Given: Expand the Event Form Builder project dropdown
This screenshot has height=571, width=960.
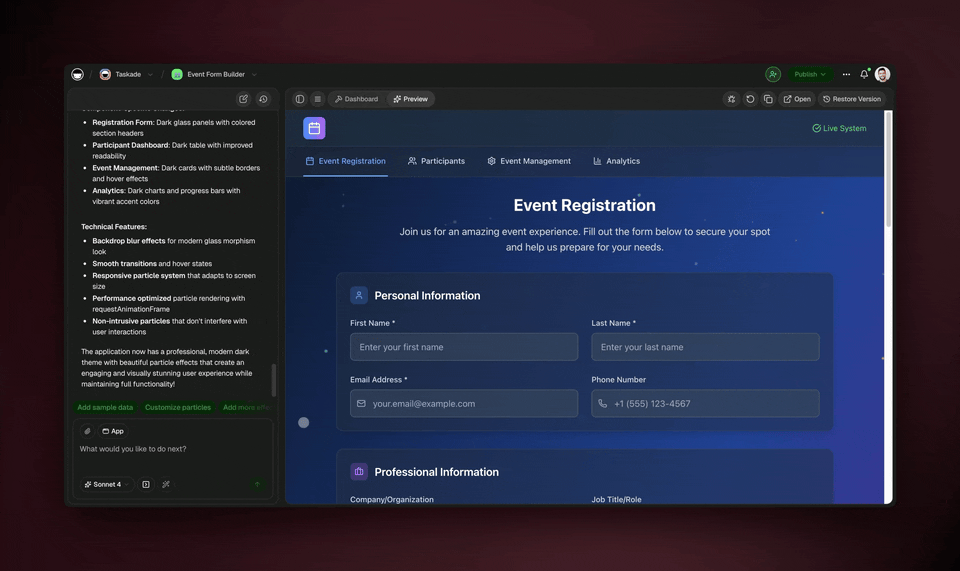Looking at the screenshot, I should point(253,74).
